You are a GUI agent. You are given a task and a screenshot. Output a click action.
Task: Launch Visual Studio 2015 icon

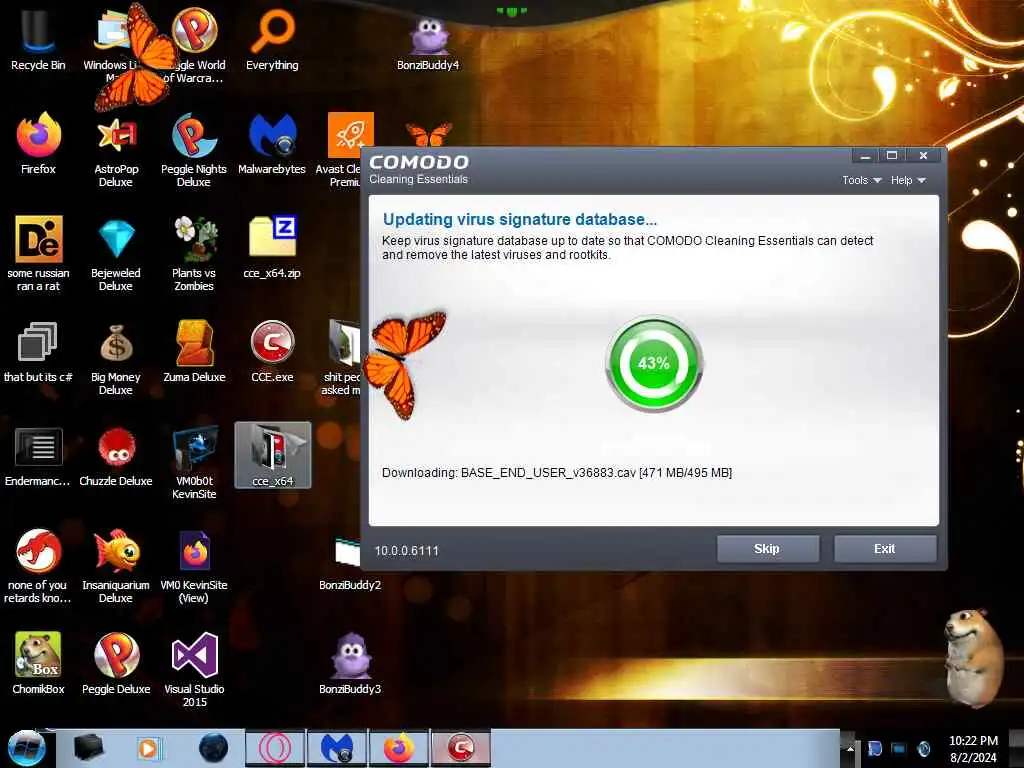tap(194, 669)
